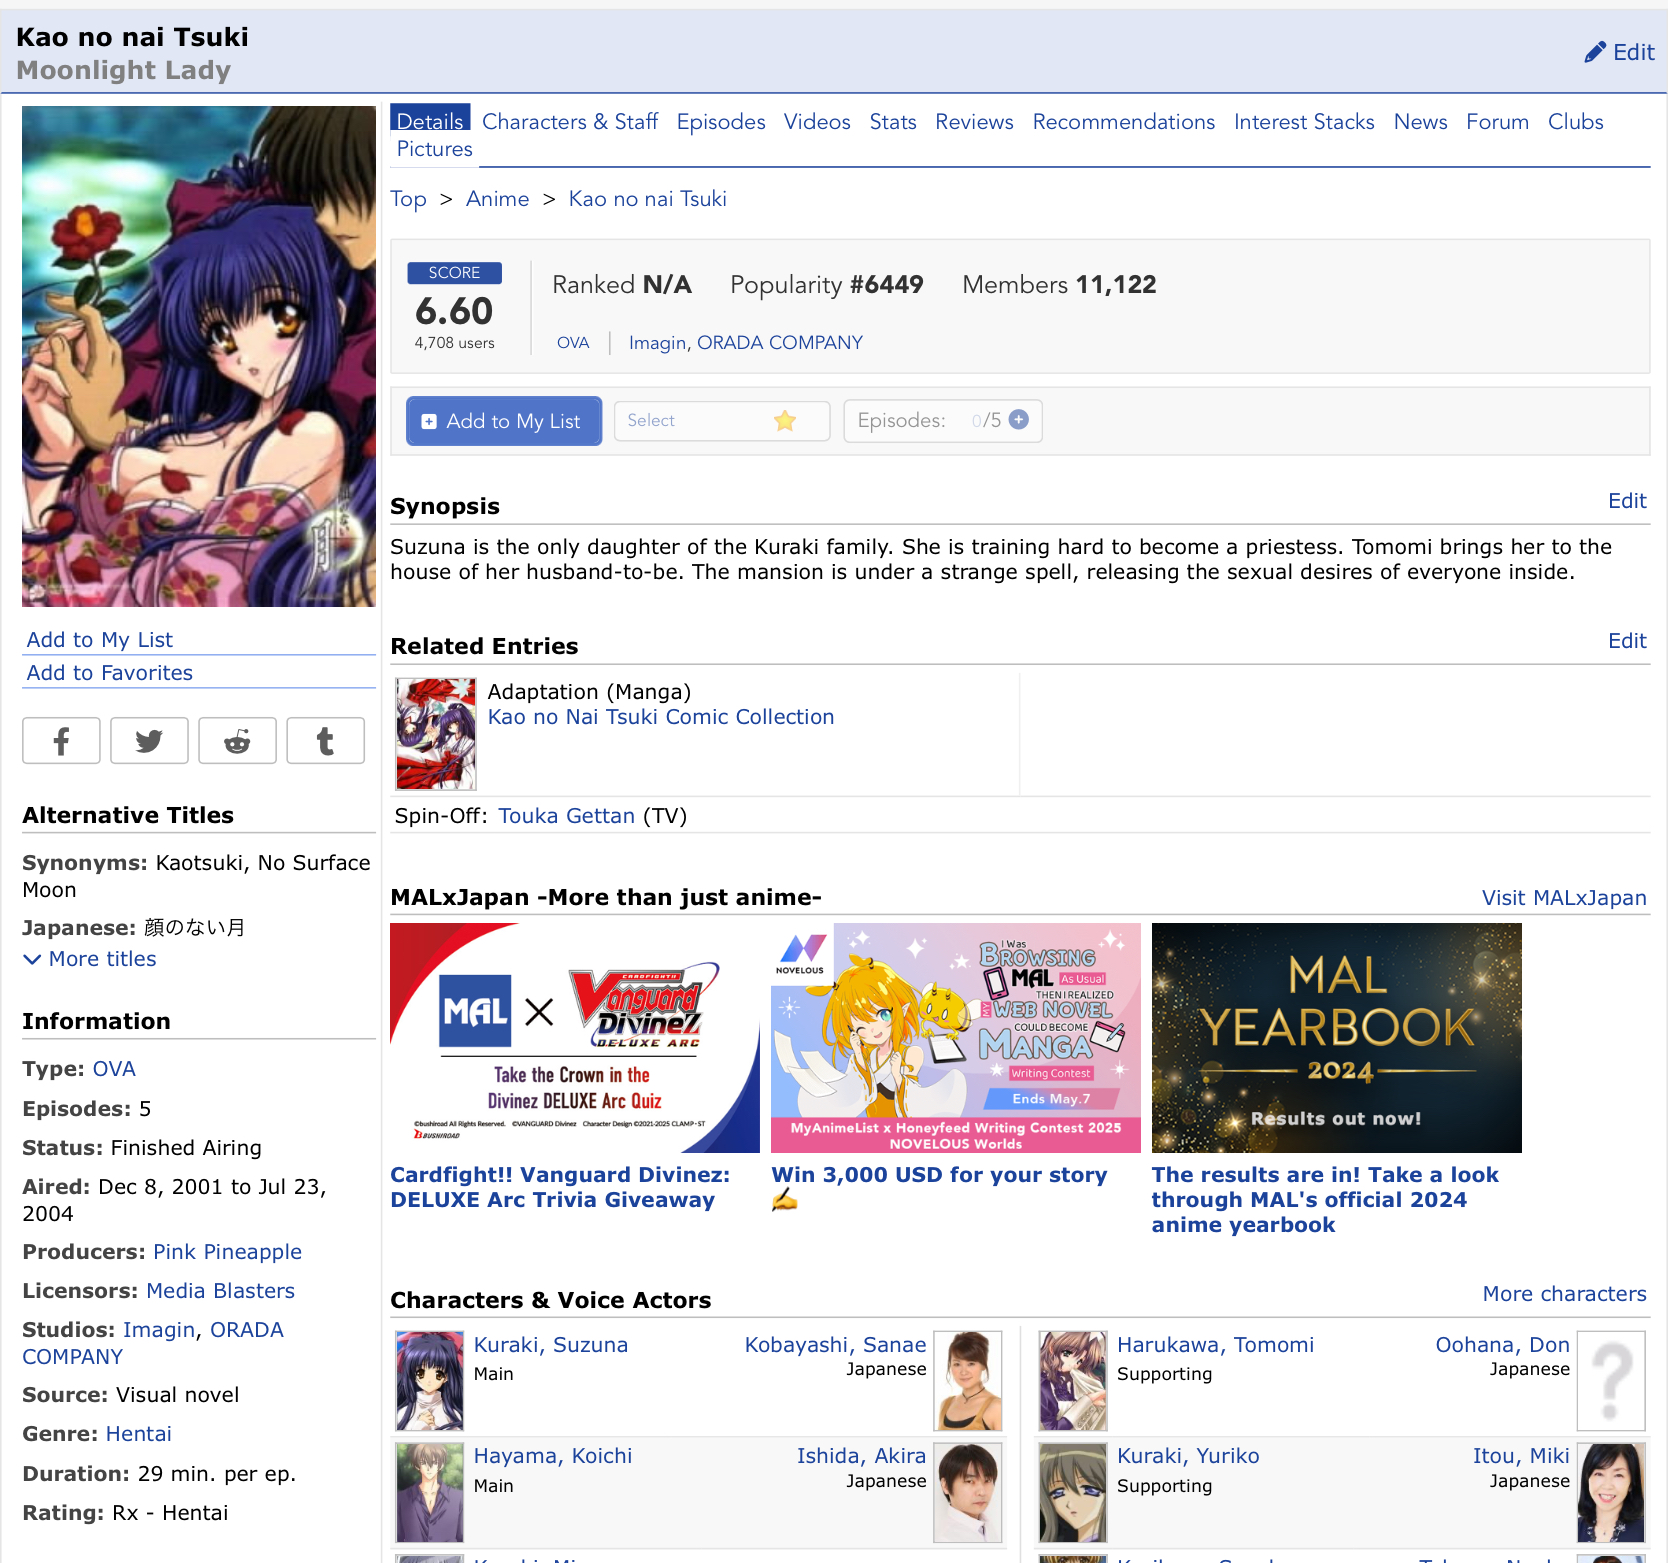The width and height of the screenshot is (1668, 1563).
Task: Open the Clubs tab
Action: click(x=1576, y=122)
